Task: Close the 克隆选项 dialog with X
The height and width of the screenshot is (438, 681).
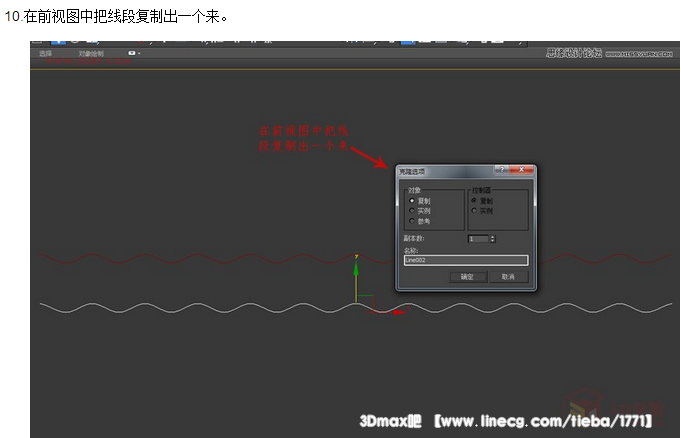Action: coord(523,171)
